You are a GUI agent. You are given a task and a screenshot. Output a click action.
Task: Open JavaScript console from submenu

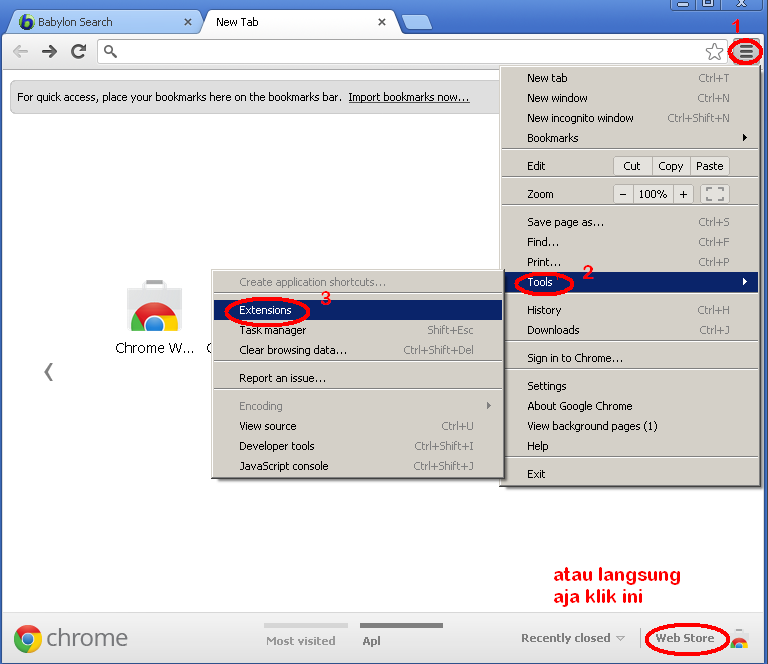point(358,466)
